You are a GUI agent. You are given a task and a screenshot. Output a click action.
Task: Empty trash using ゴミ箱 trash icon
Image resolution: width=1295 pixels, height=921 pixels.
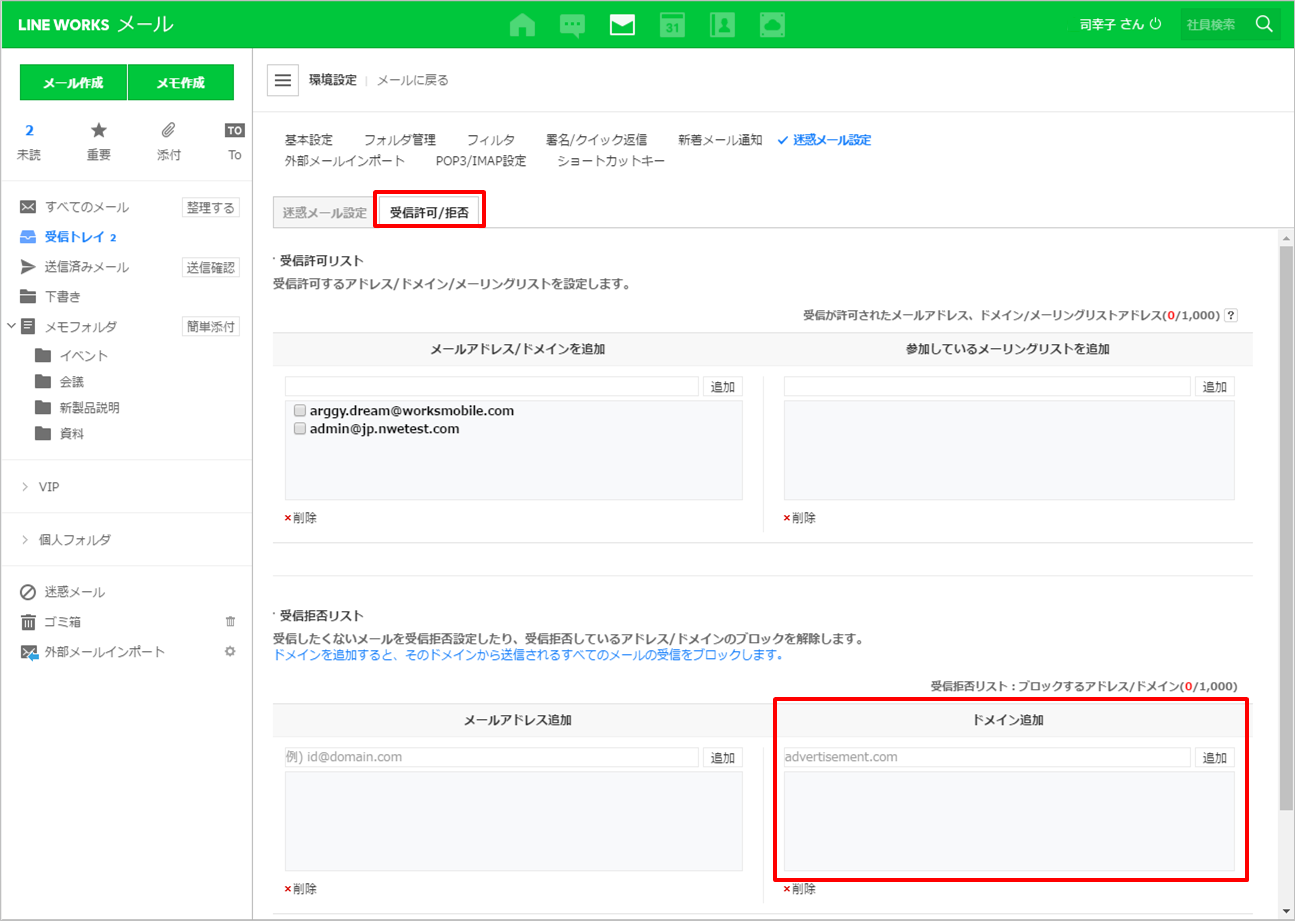[x=230, y=622]
